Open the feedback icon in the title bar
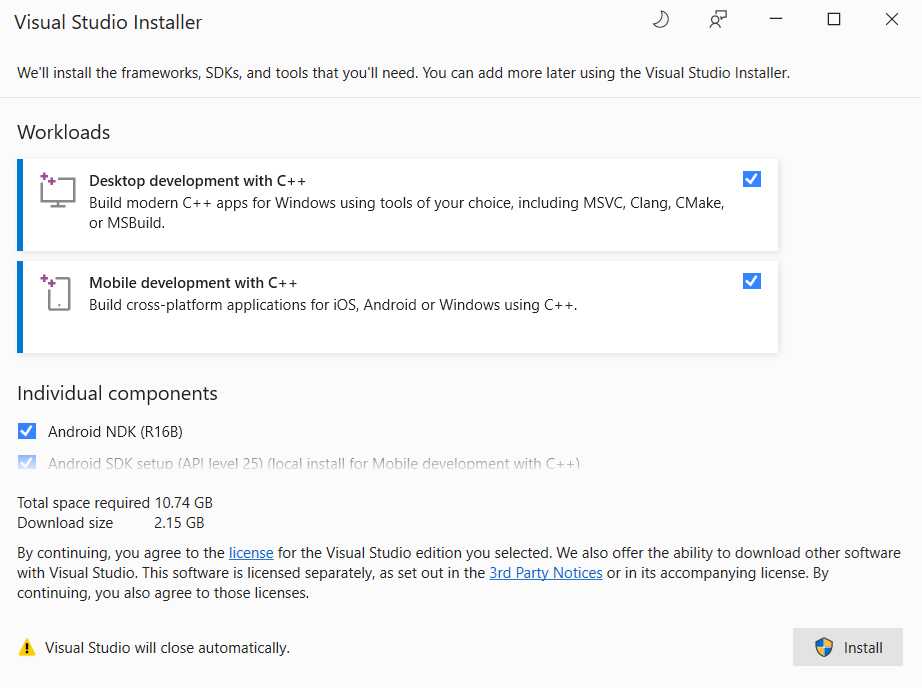The height and width of the screenshot is (688, 922). pyautogui.click(x=718, y=19)
